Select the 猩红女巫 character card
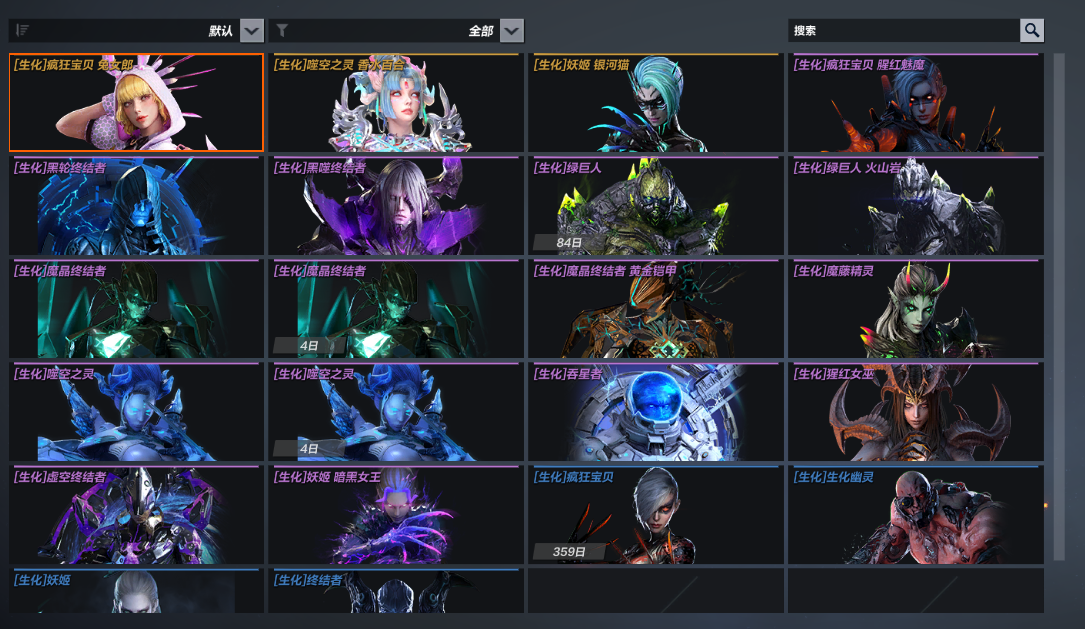Viewport: 1085px width, 629px height. pos(915,412)
